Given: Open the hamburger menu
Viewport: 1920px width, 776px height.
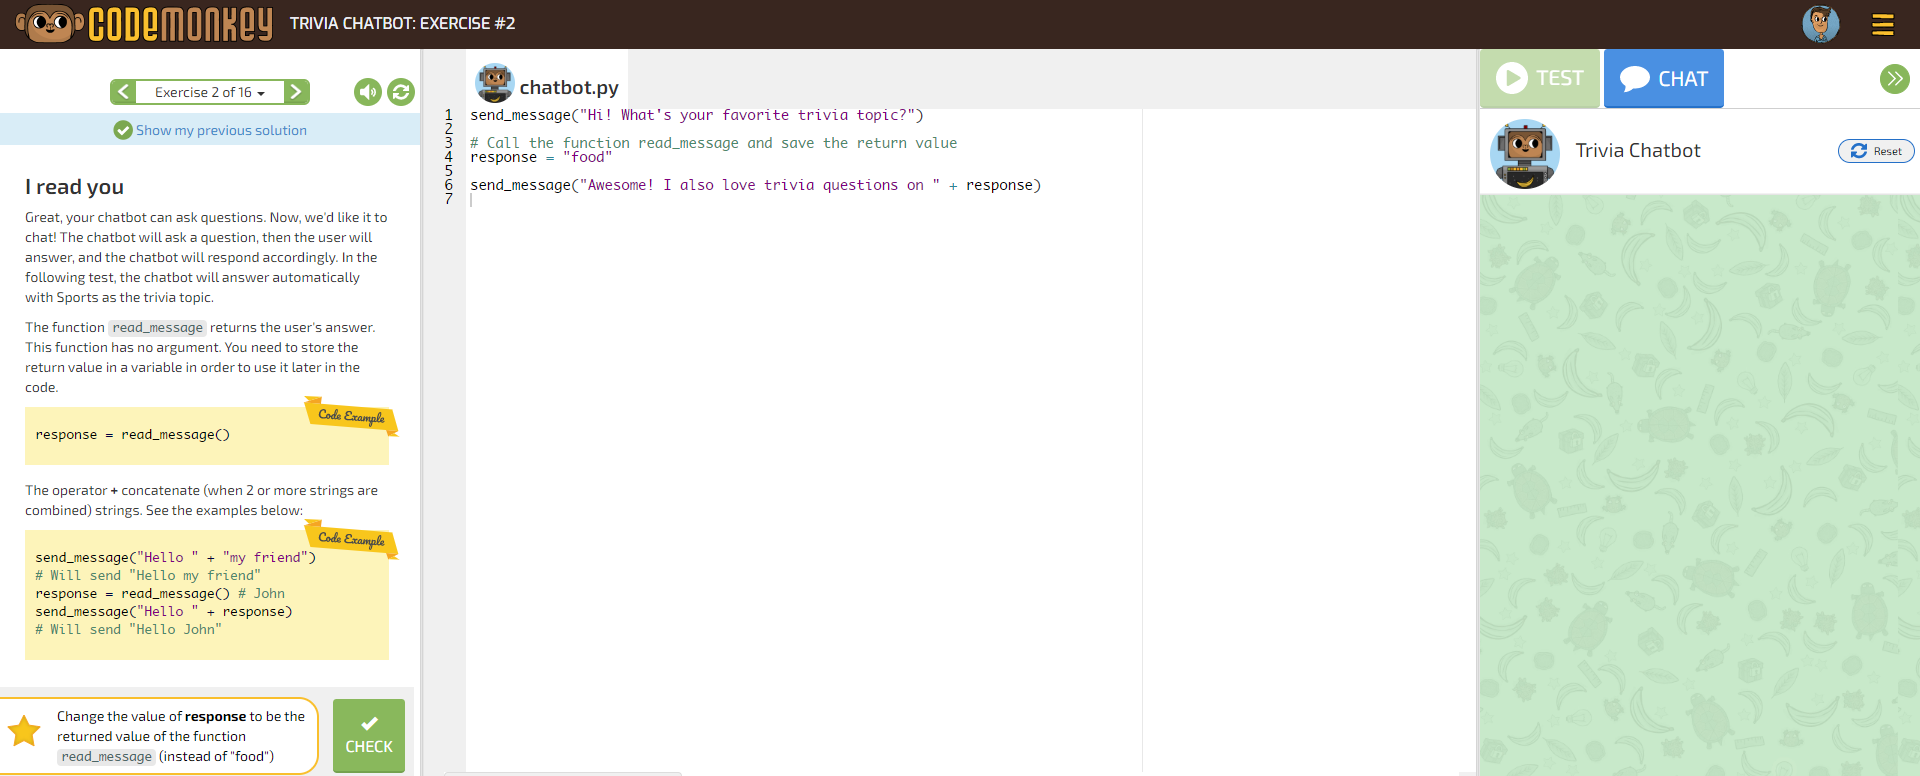Looking at the screenshot, I should click(1882, 25).
